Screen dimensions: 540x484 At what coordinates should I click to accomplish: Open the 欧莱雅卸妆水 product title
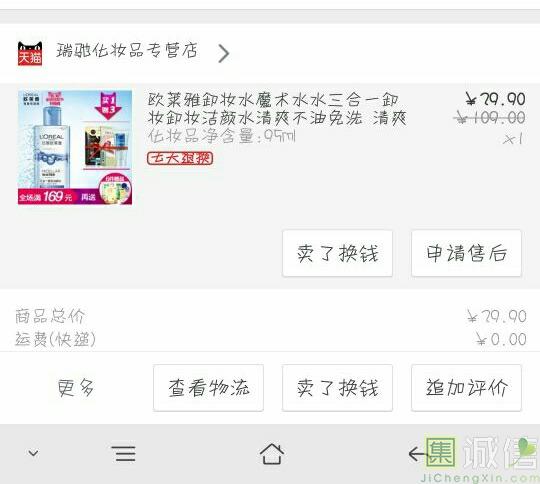pyautogui.click(x=277, y=109)
